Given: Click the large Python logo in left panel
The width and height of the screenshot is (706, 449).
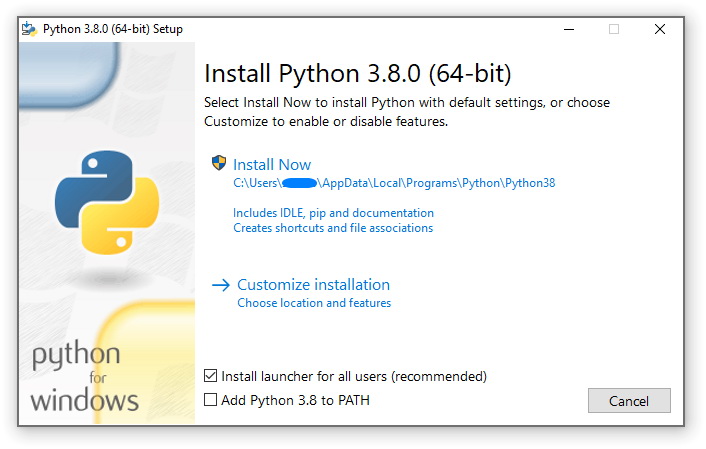Looking at the screenshot, I should point(107,200).
